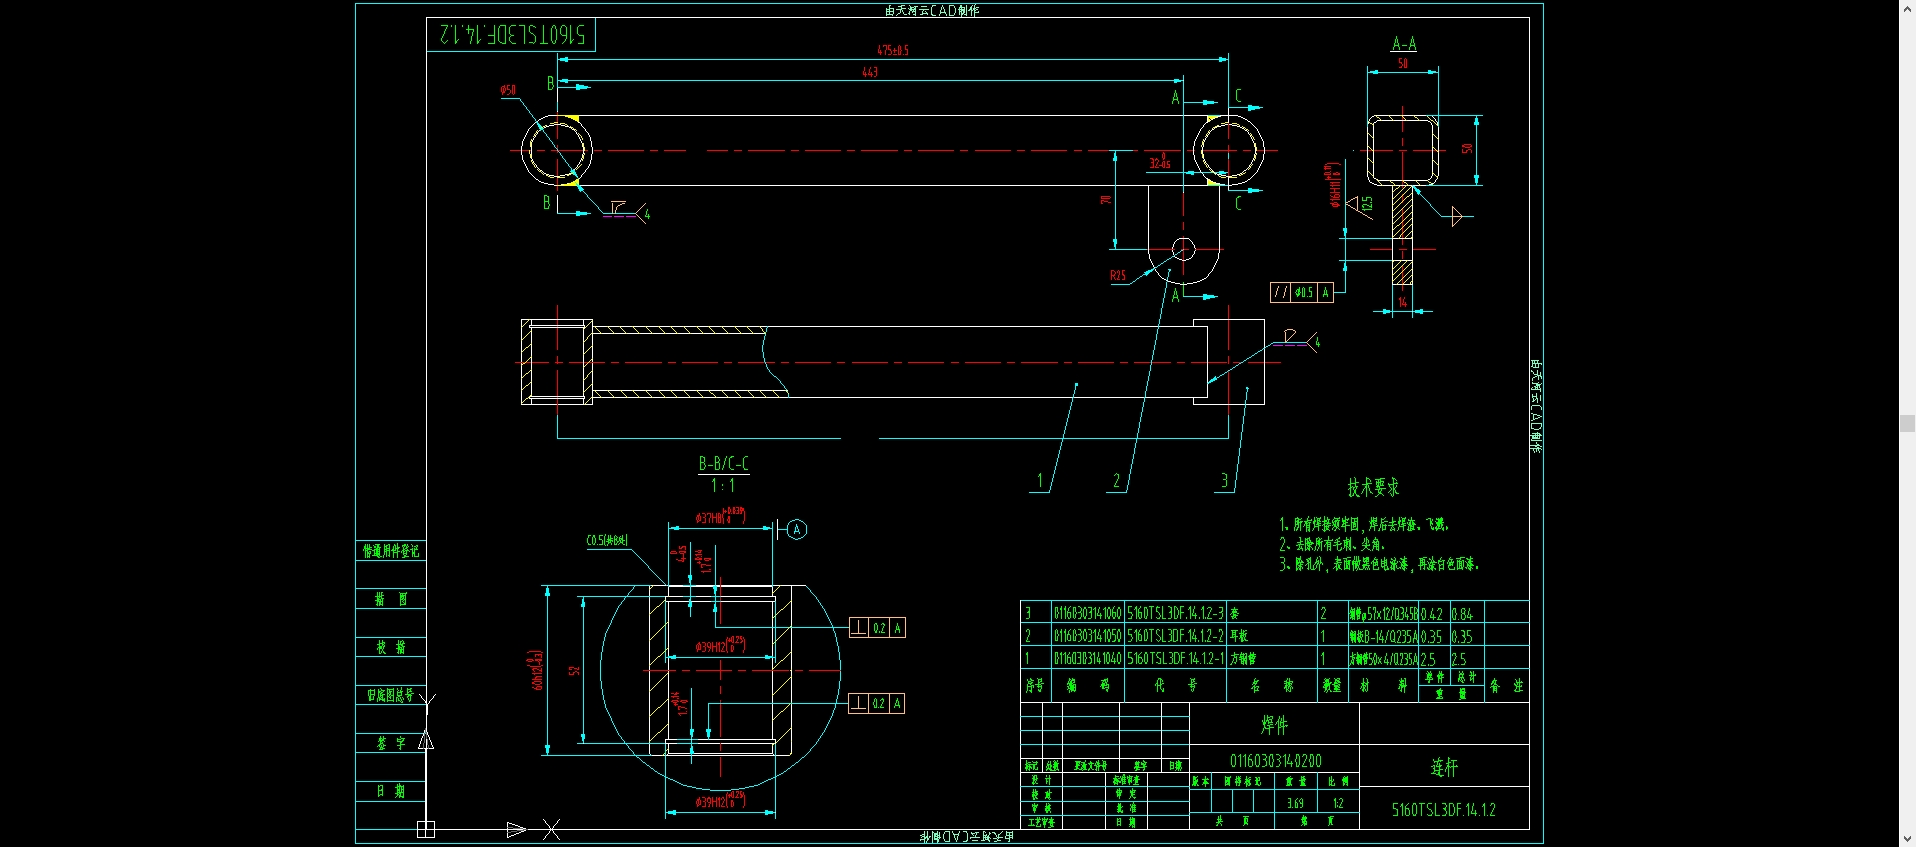This screenshot has height=847, width=1916.
Task: Click the balloon number "2" callout
Action: pyautogui.click(x=1117, y=481)
